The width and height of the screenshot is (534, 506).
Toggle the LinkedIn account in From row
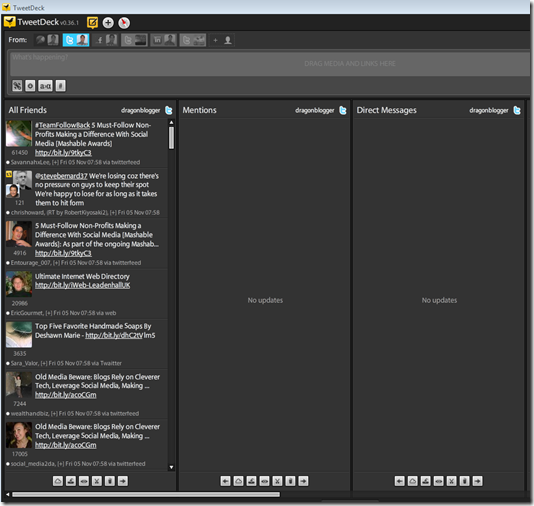164,40
